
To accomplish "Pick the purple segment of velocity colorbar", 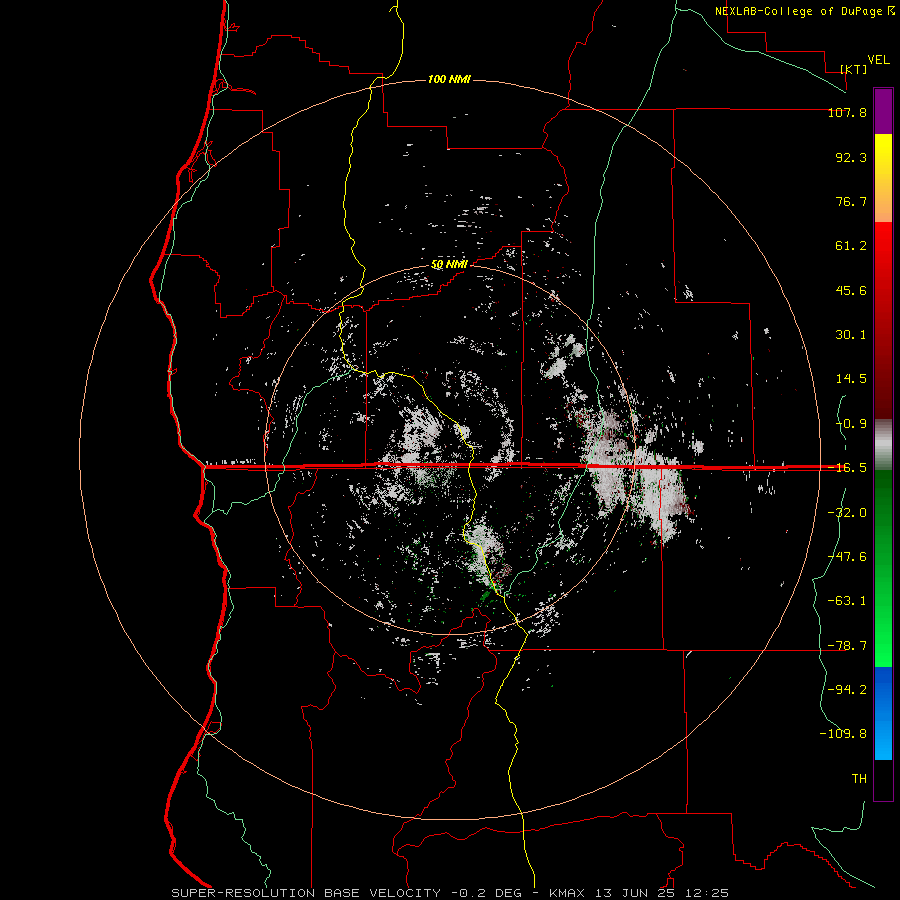I will click(x=883, y=112).
